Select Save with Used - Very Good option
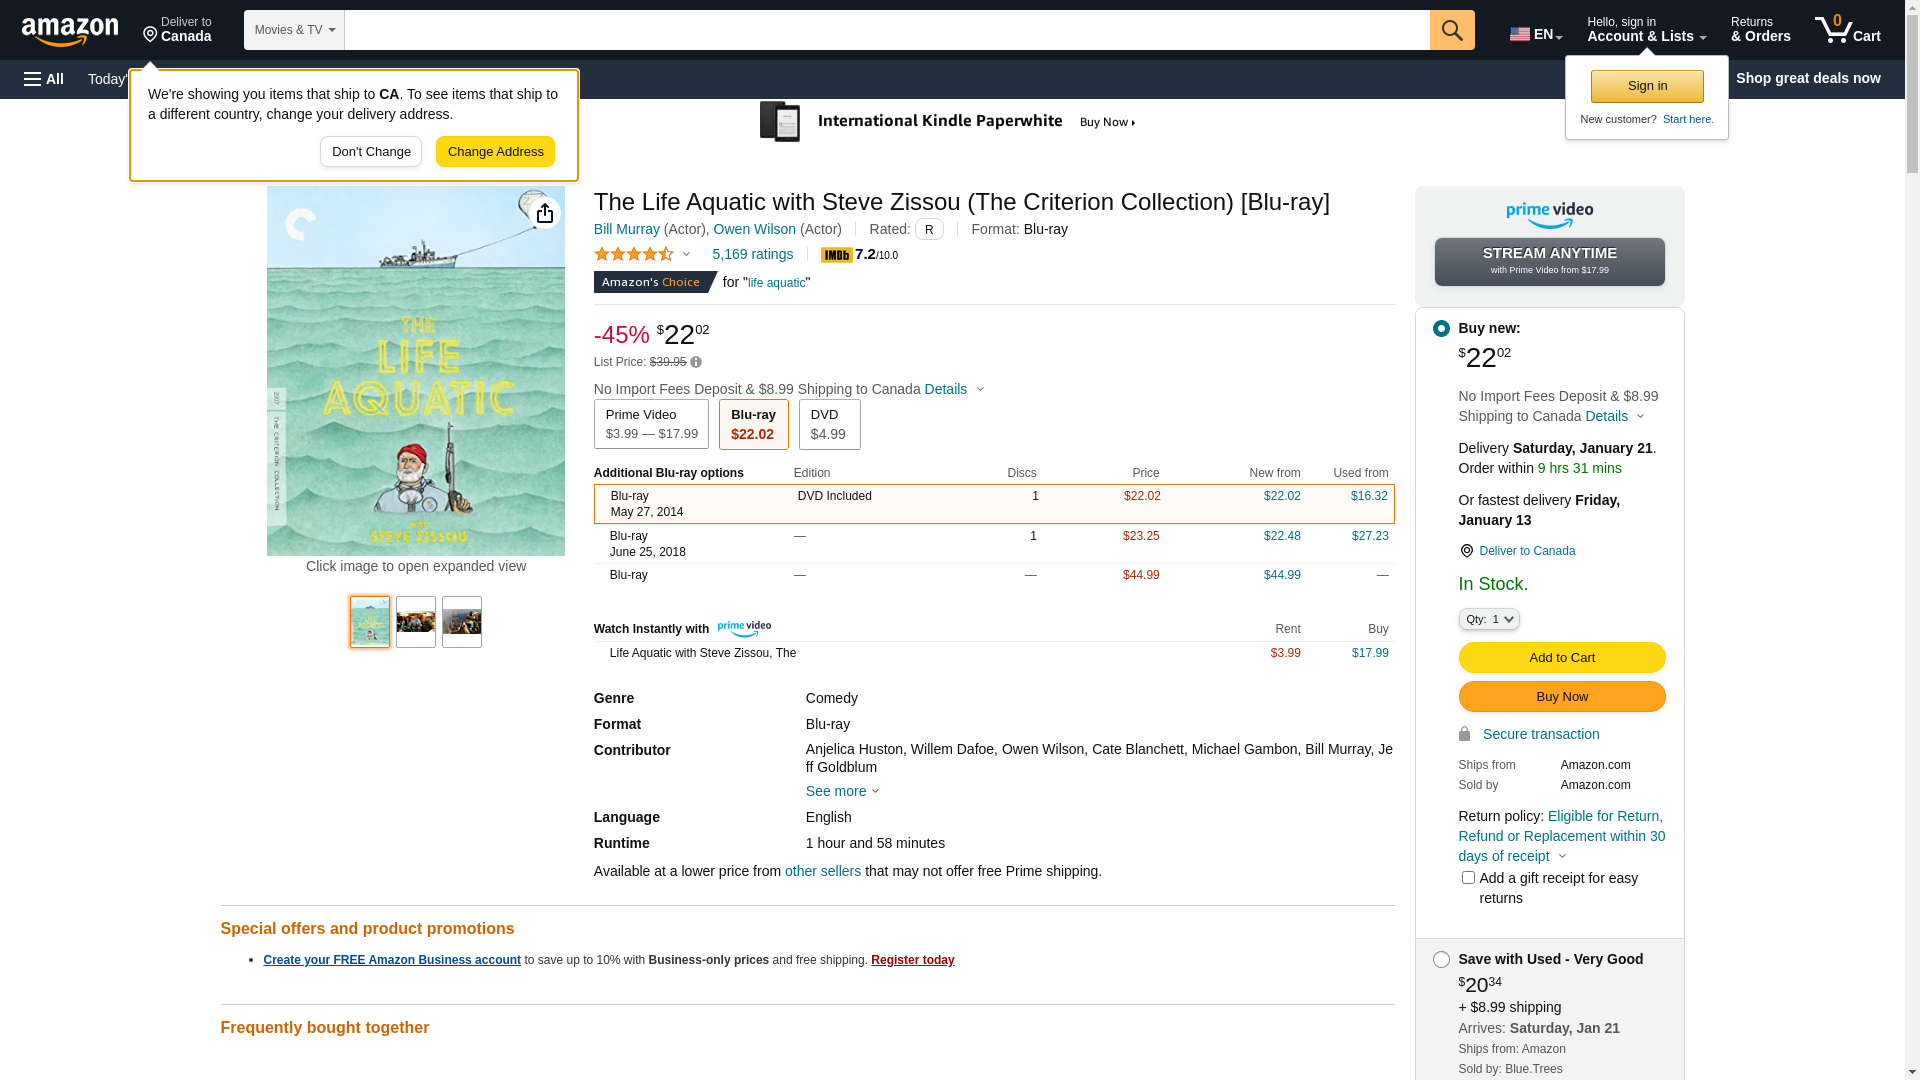 coord(1441,960)
